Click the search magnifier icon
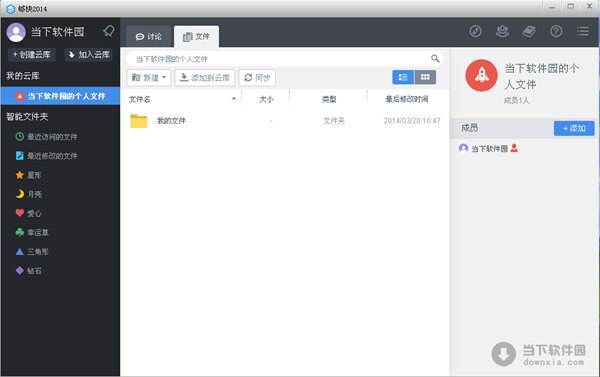This screenshot has width=600, height=377. point(435,59)
